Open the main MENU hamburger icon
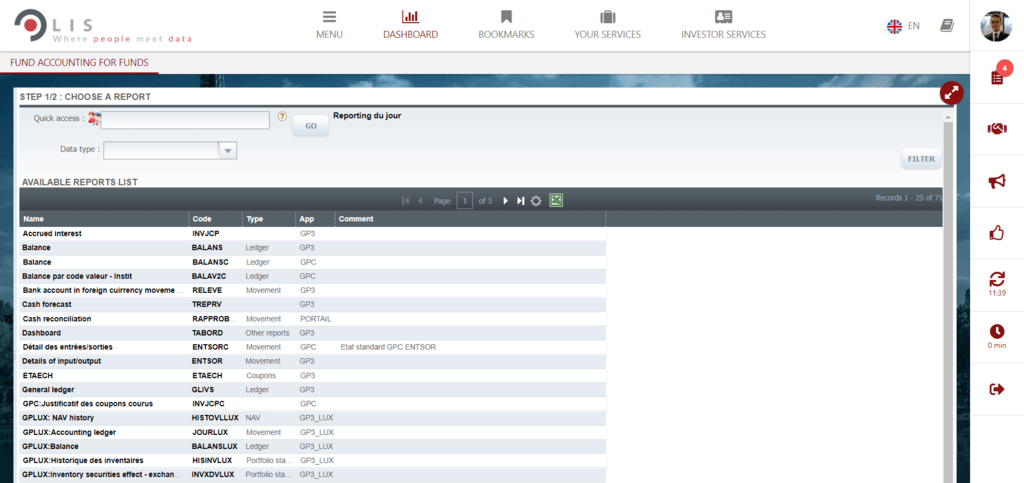 coord(329,17)
